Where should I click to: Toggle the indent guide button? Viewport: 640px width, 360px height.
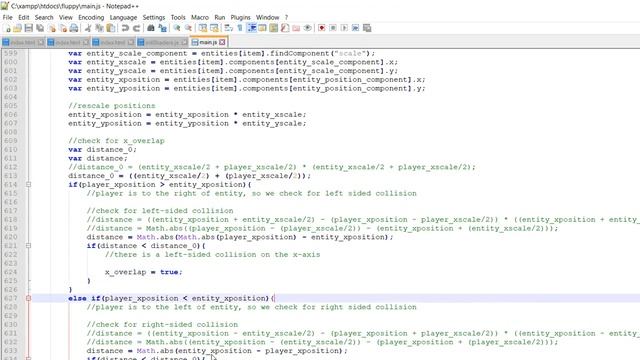coord(251,28)
